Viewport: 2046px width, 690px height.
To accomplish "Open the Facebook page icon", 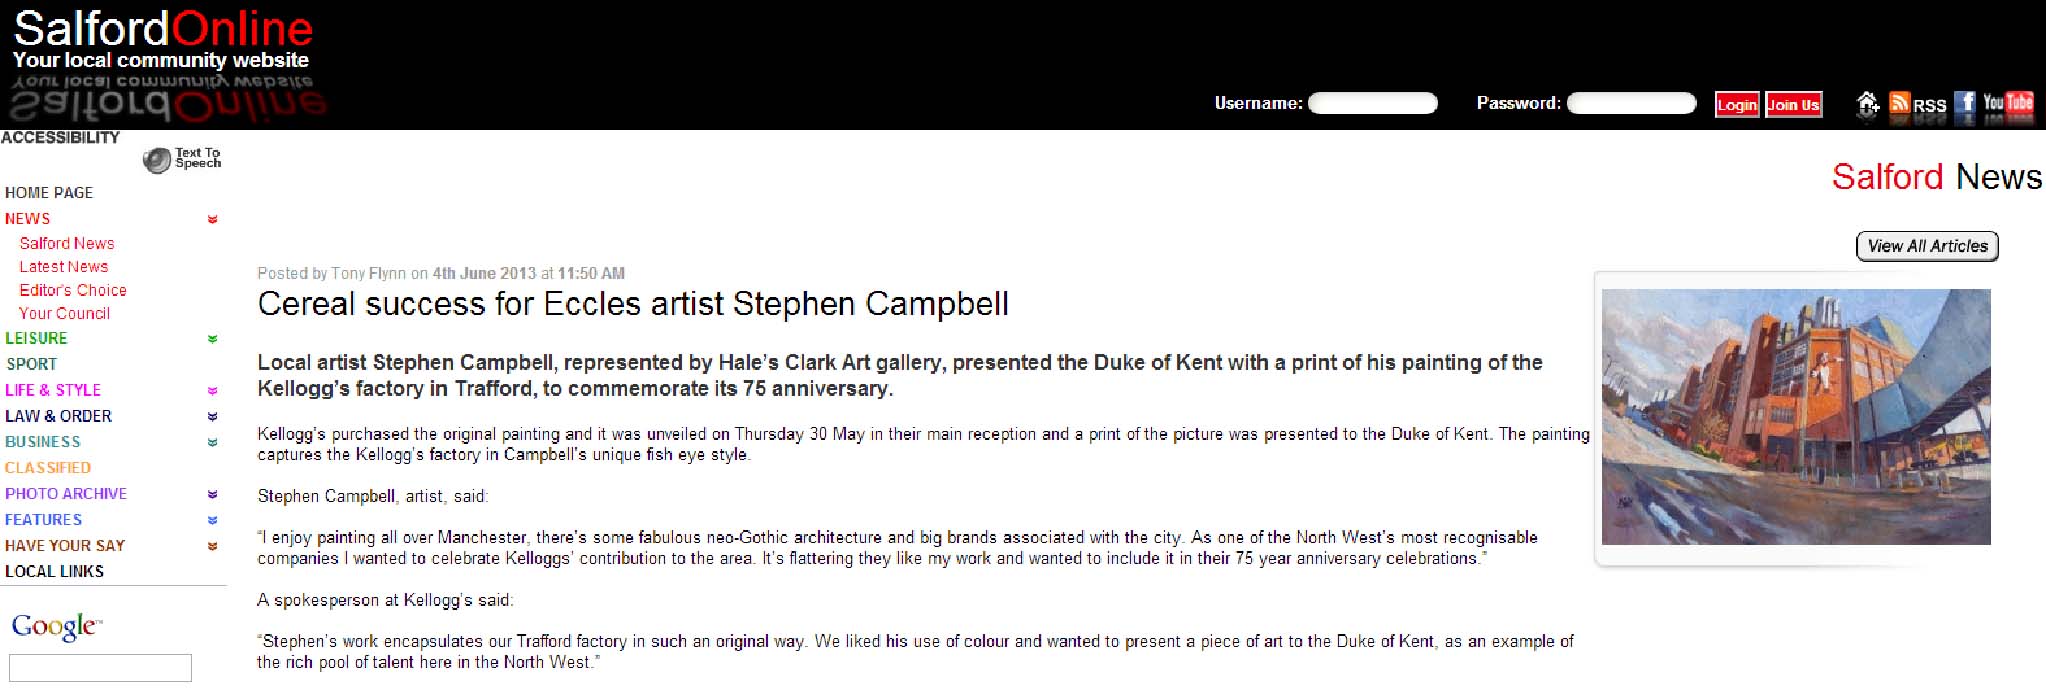I will (x=1965, y=103).
